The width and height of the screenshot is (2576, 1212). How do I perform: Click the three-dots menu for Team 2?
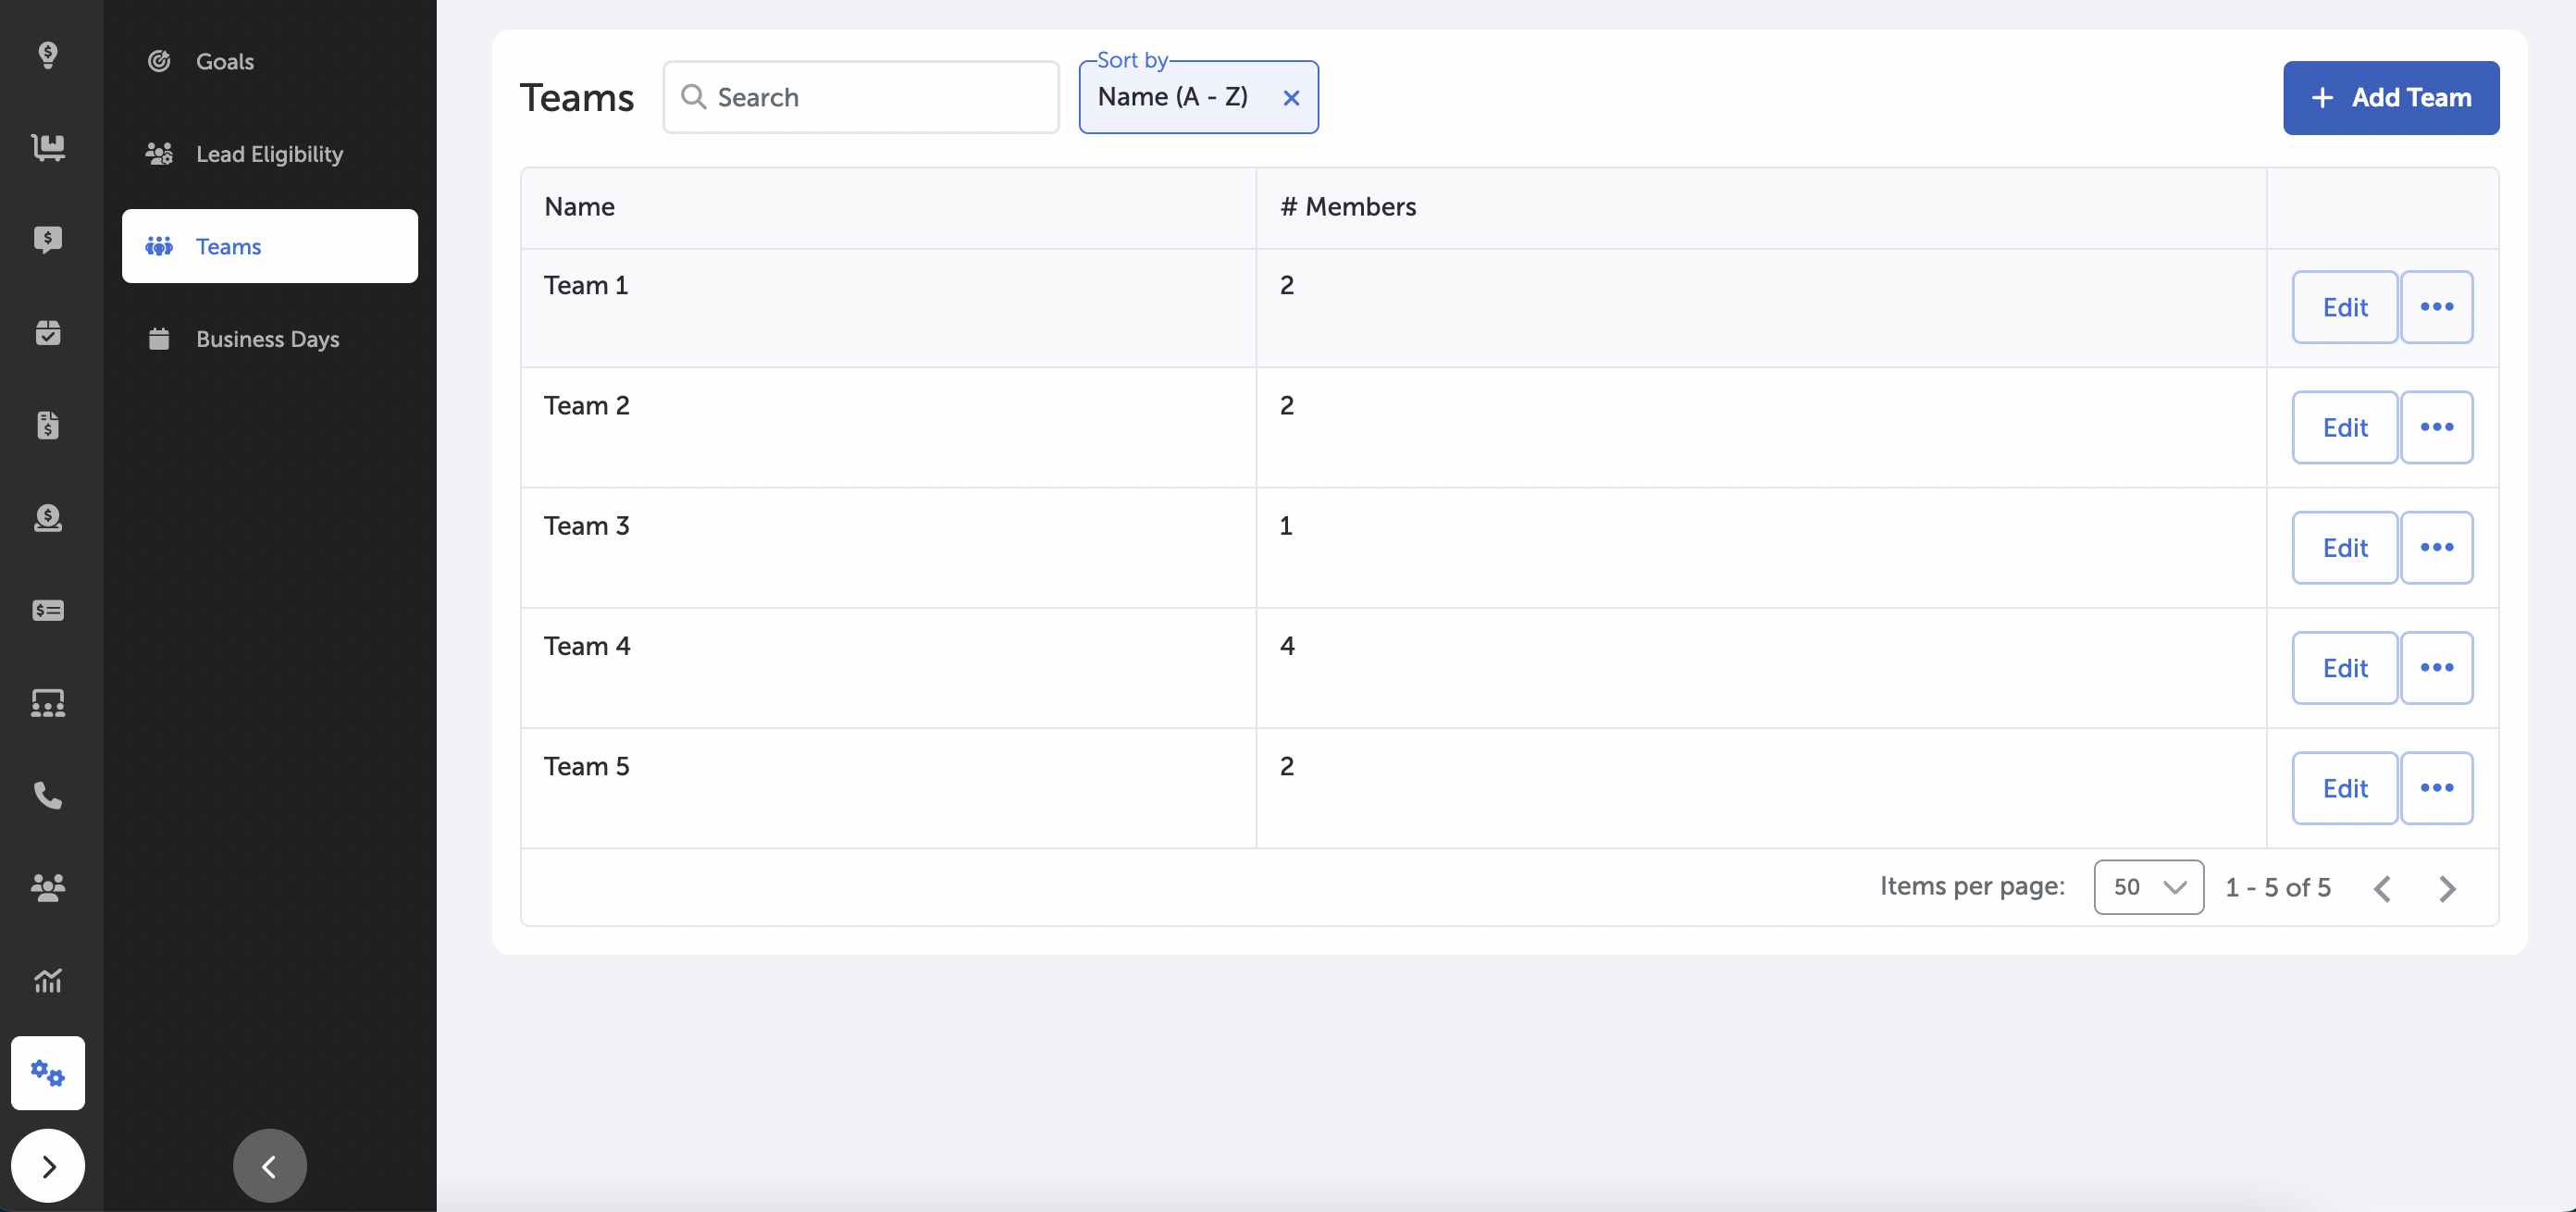click(2438, 427)
